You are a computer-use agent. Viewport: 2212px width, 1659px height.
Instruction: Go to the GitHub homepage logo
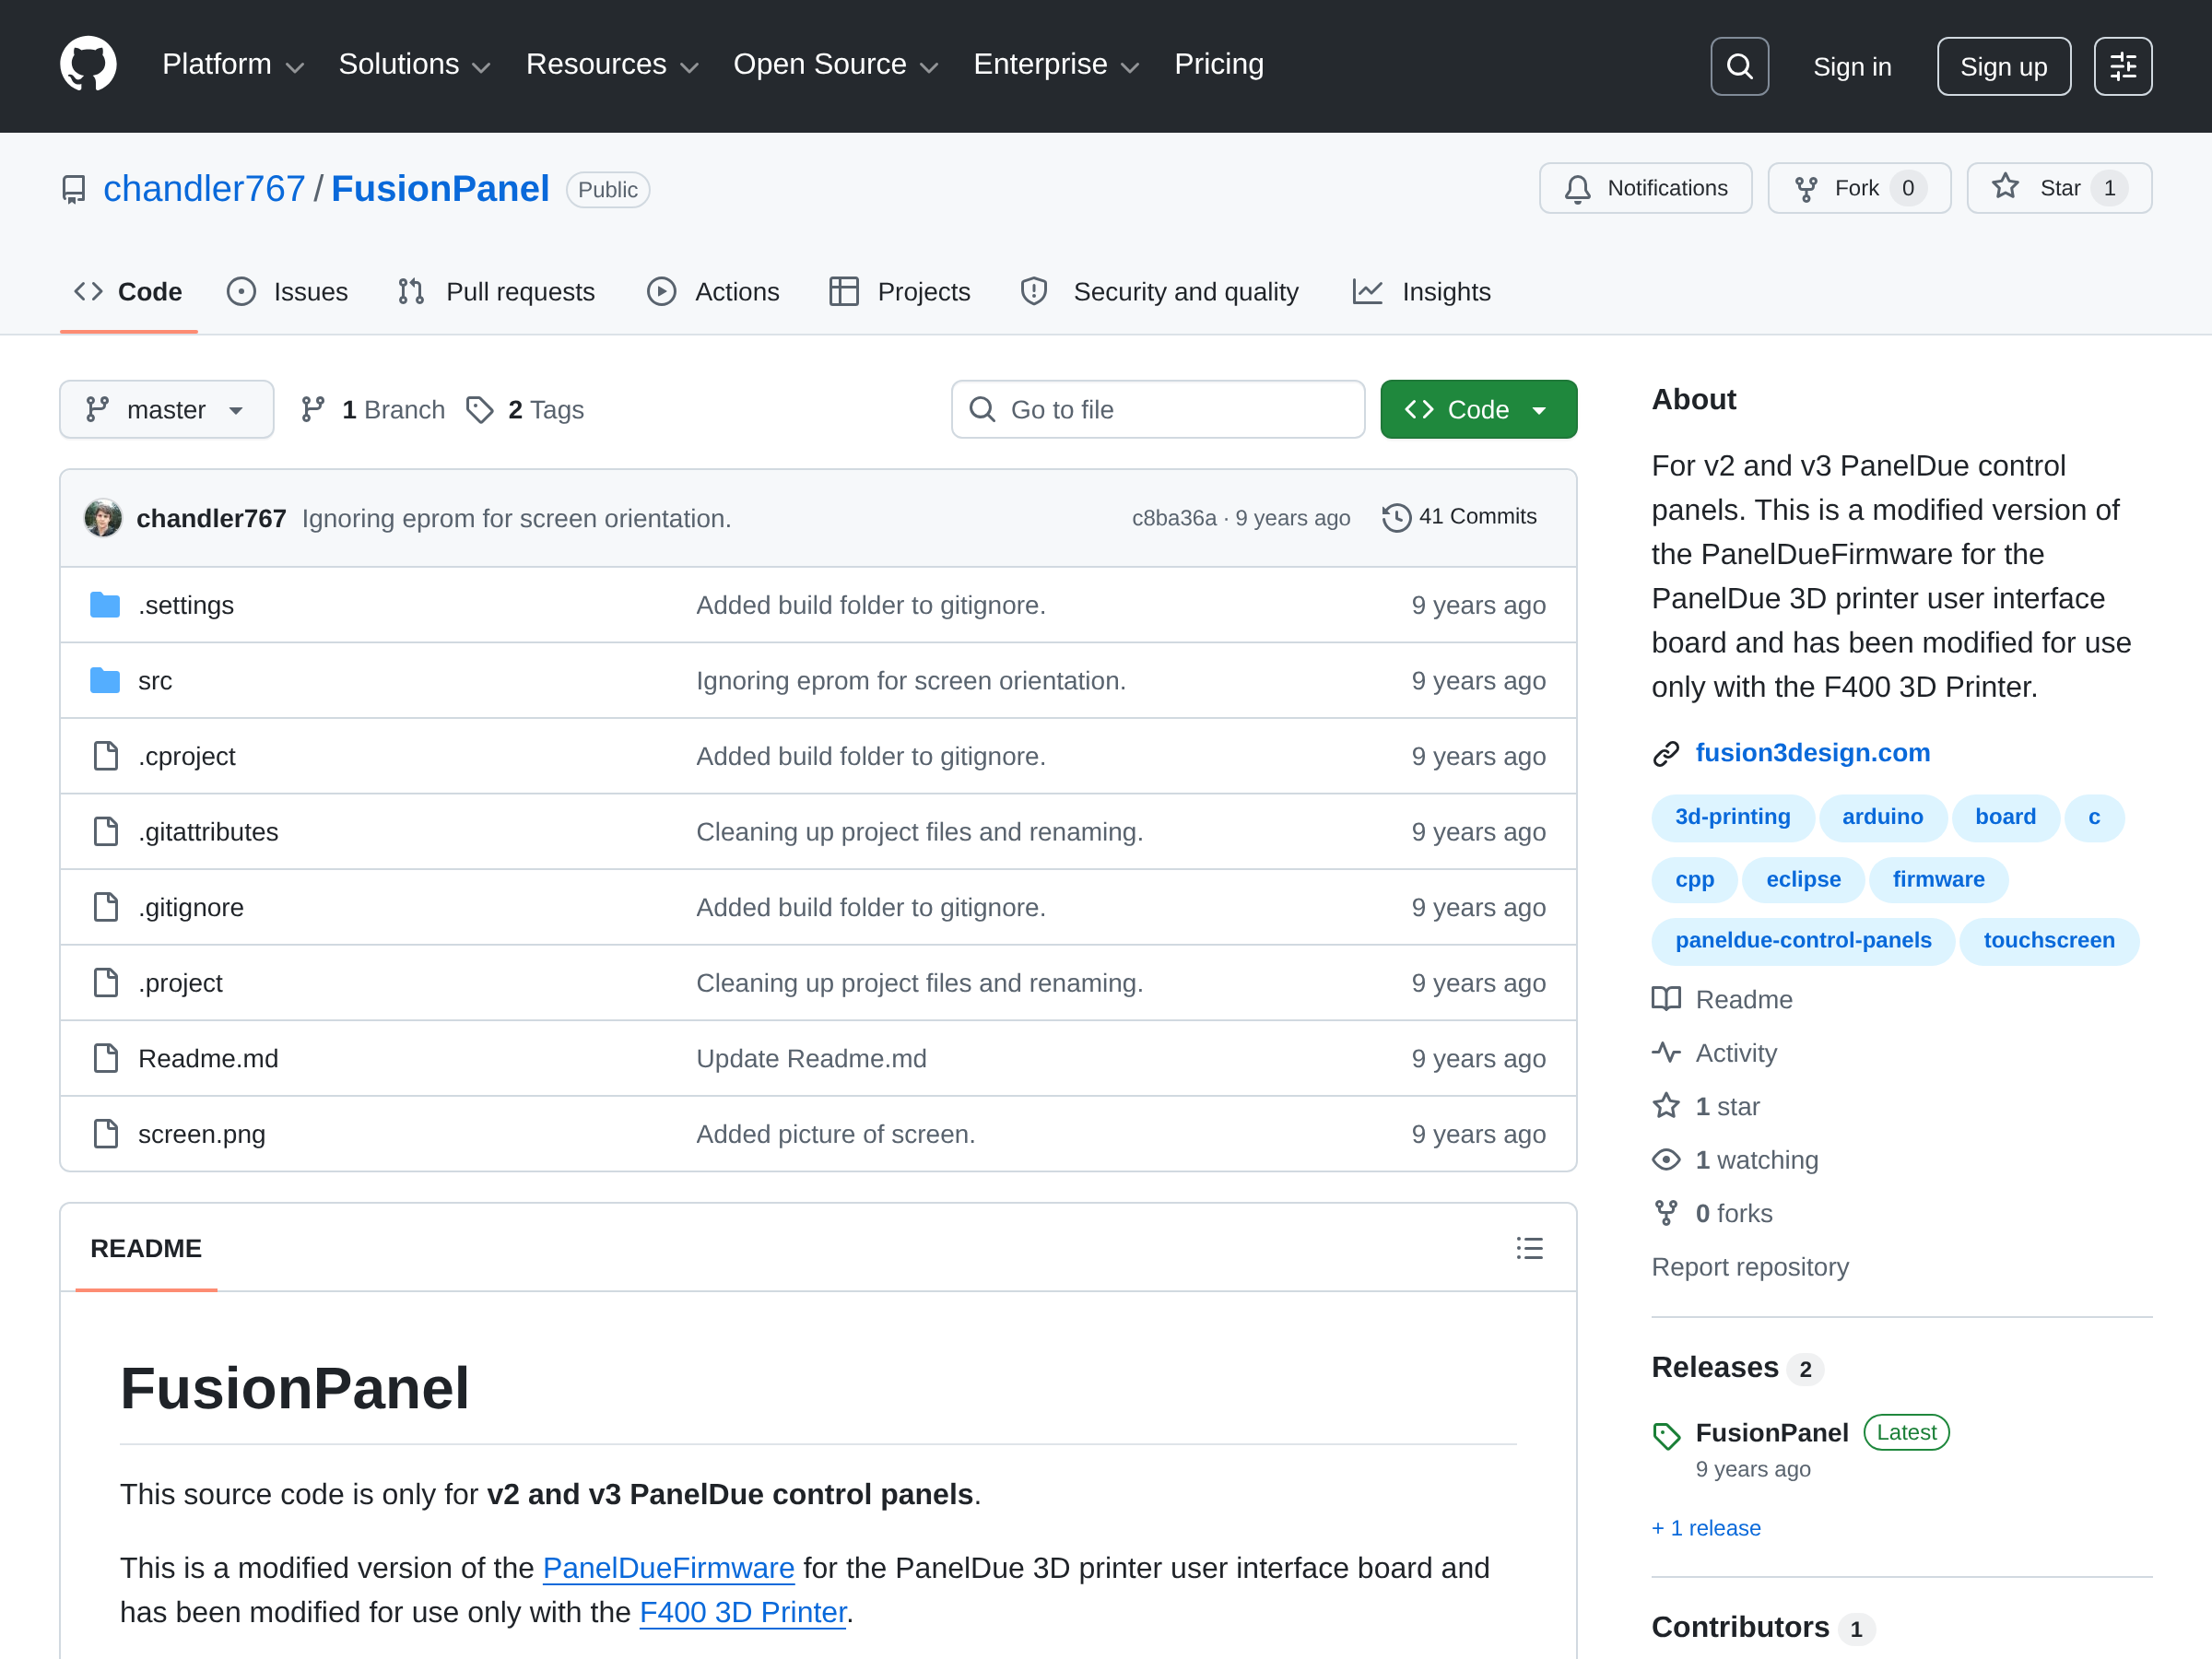(x=88, y=65)
